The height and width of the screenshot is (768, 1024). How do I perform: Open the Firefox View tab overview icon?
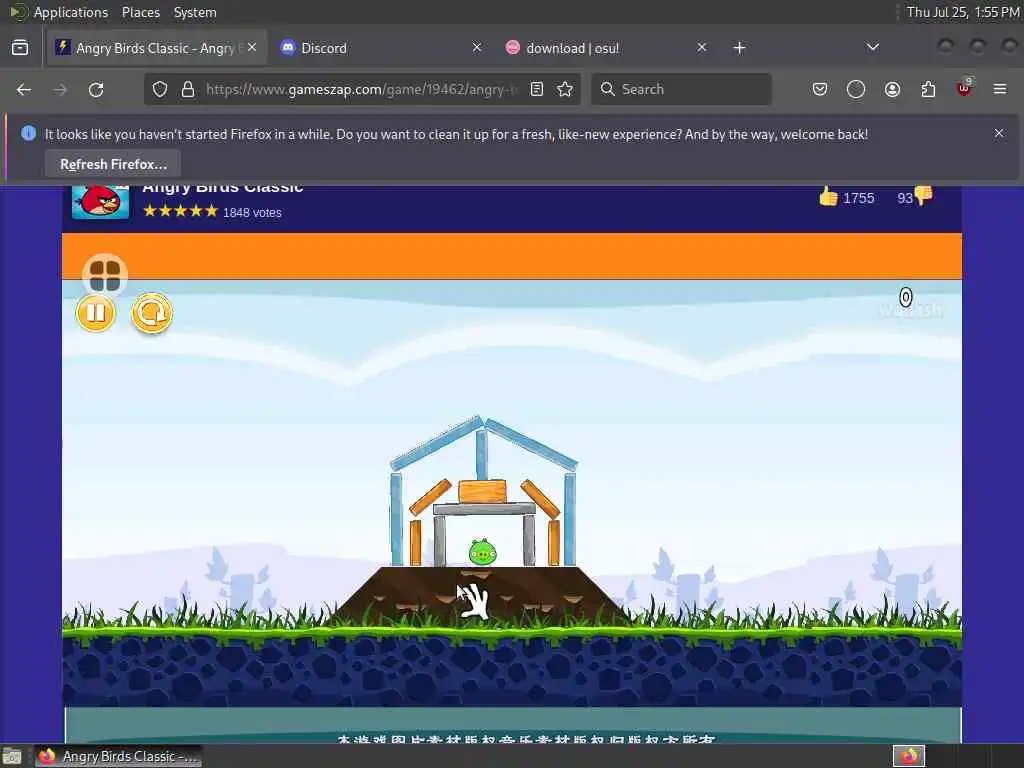click(x=20, y=48)
